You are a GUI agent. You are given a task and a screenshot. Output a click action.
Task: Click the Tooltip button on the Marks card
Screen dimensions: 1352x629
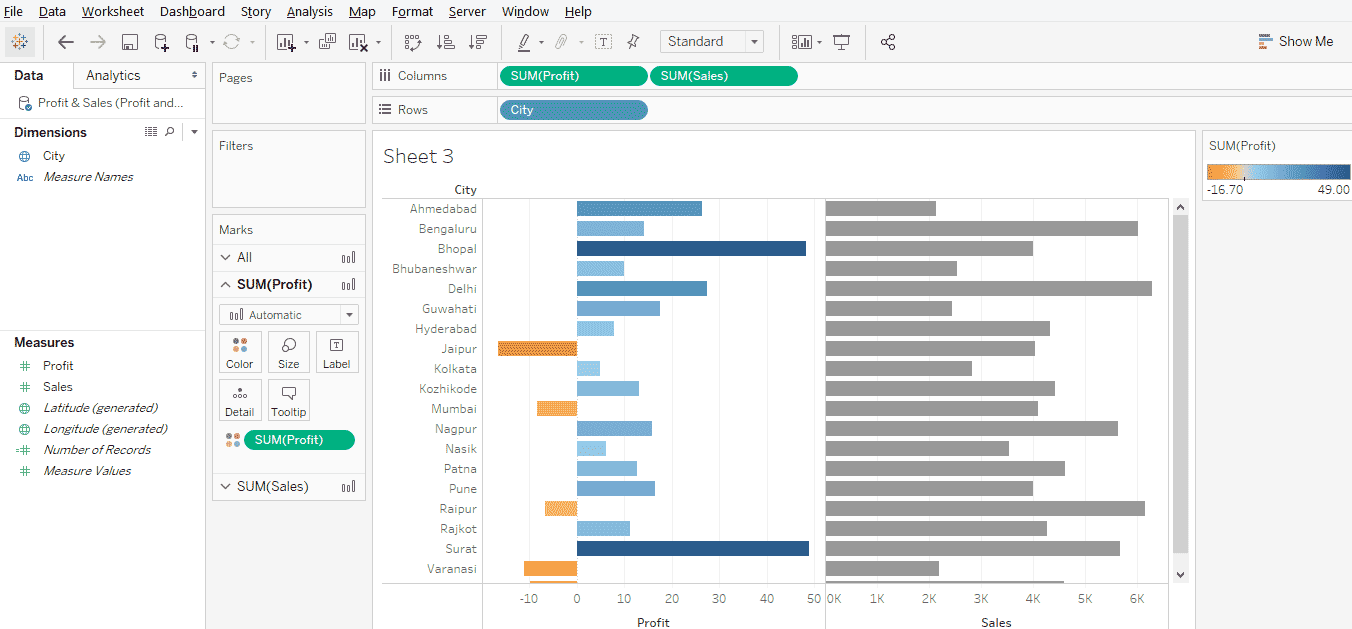click(288, 400)
